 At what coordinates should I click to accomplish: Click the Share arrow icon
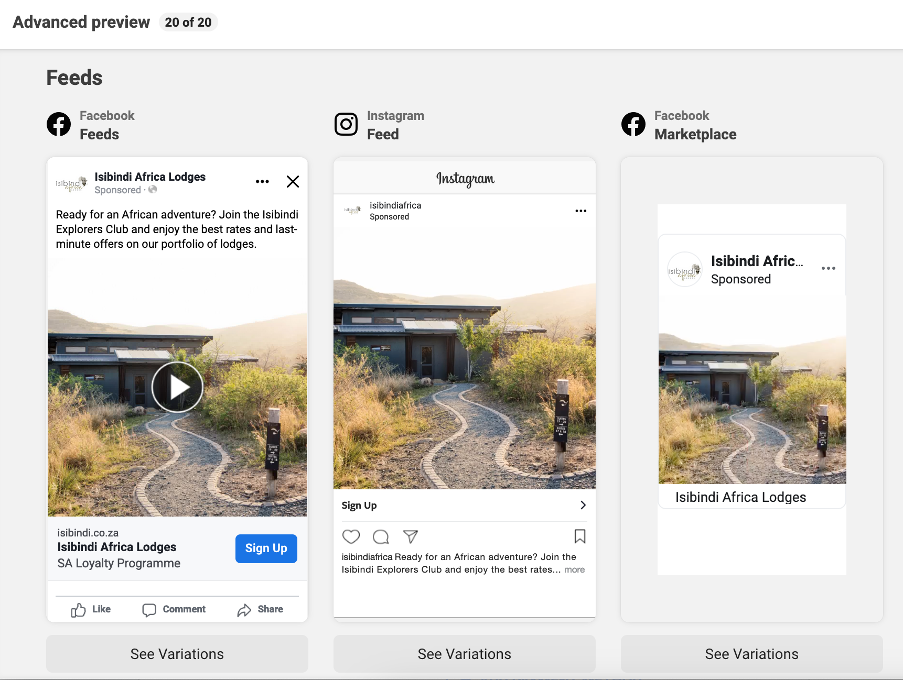tap(244, 610)
